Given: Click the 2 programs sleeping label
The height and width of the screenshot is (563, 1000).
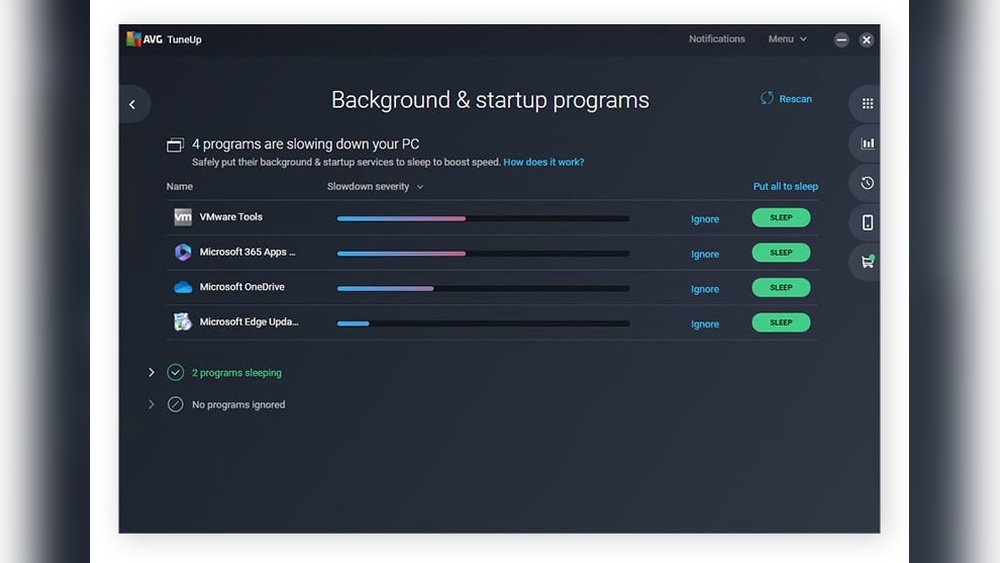Looking at the screenshot, I should point(237,372).
